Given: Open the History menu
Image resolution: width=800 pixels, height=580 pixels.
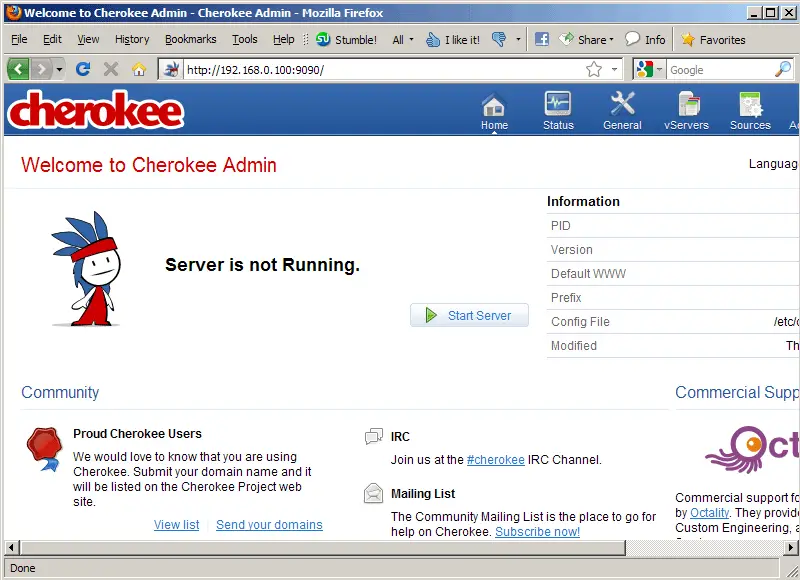Looking at the screenshot, I should coord(132,39).
